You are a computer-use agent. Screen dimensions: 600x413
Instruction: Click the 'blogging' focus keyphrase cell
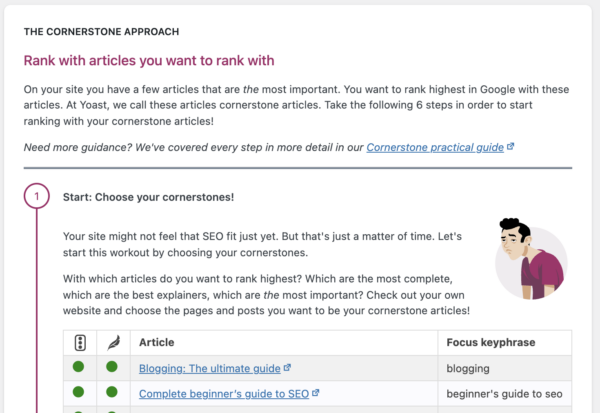469,368
